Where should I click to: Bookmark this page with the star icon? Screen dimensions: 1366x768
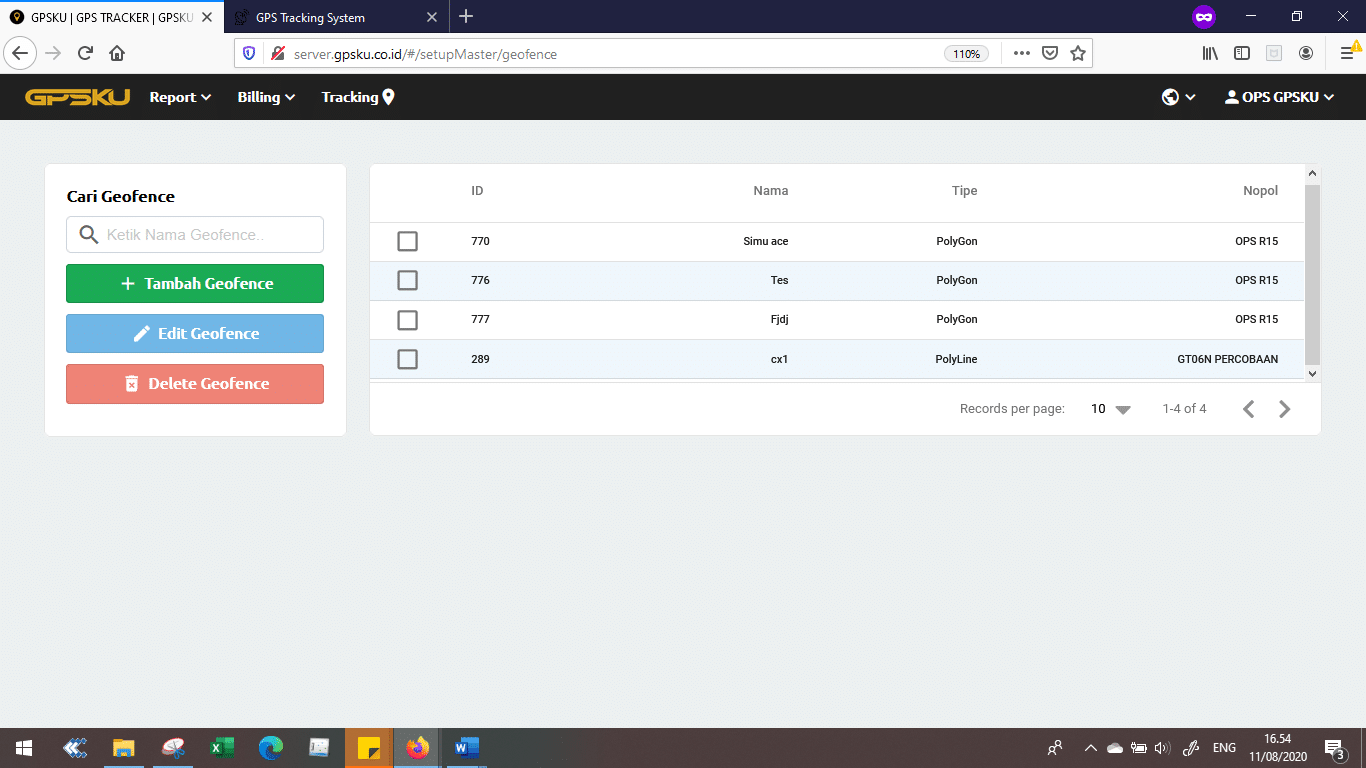pos(1077,54)
